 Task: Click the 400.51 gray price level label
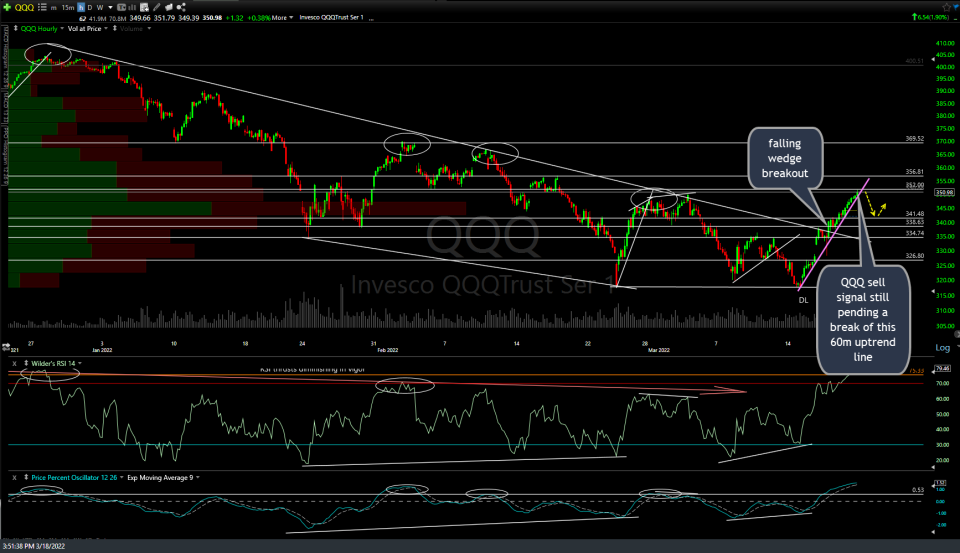[915, 61]
